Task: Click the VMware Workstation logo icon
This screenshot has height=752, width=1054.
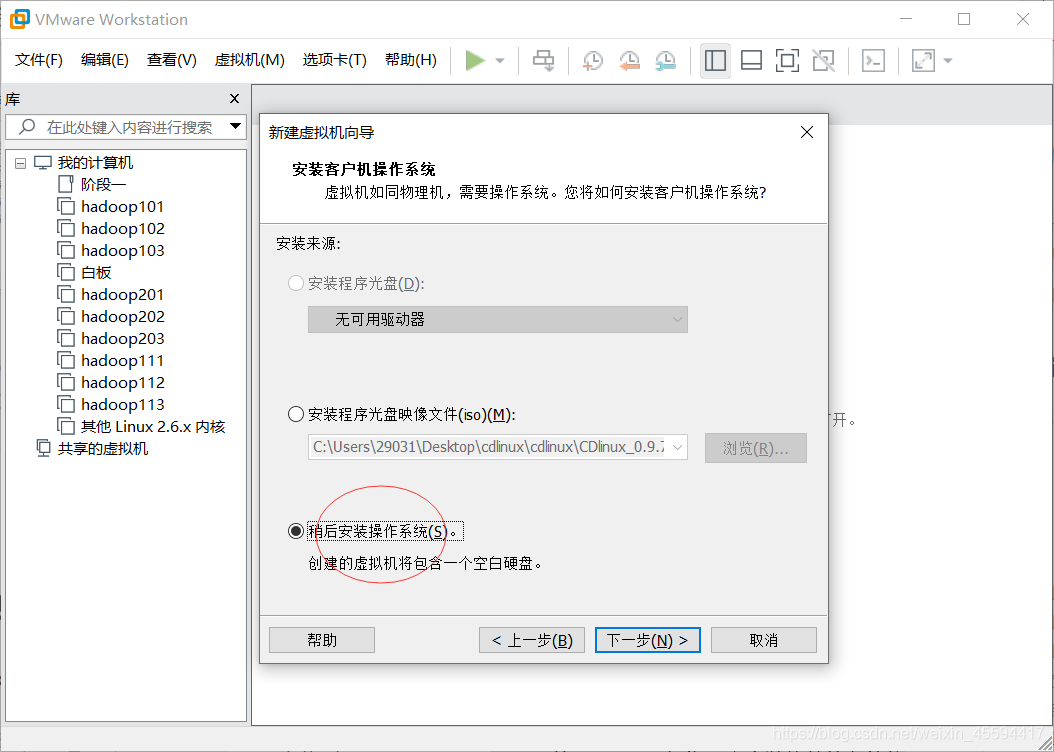Action: point(19,19)
